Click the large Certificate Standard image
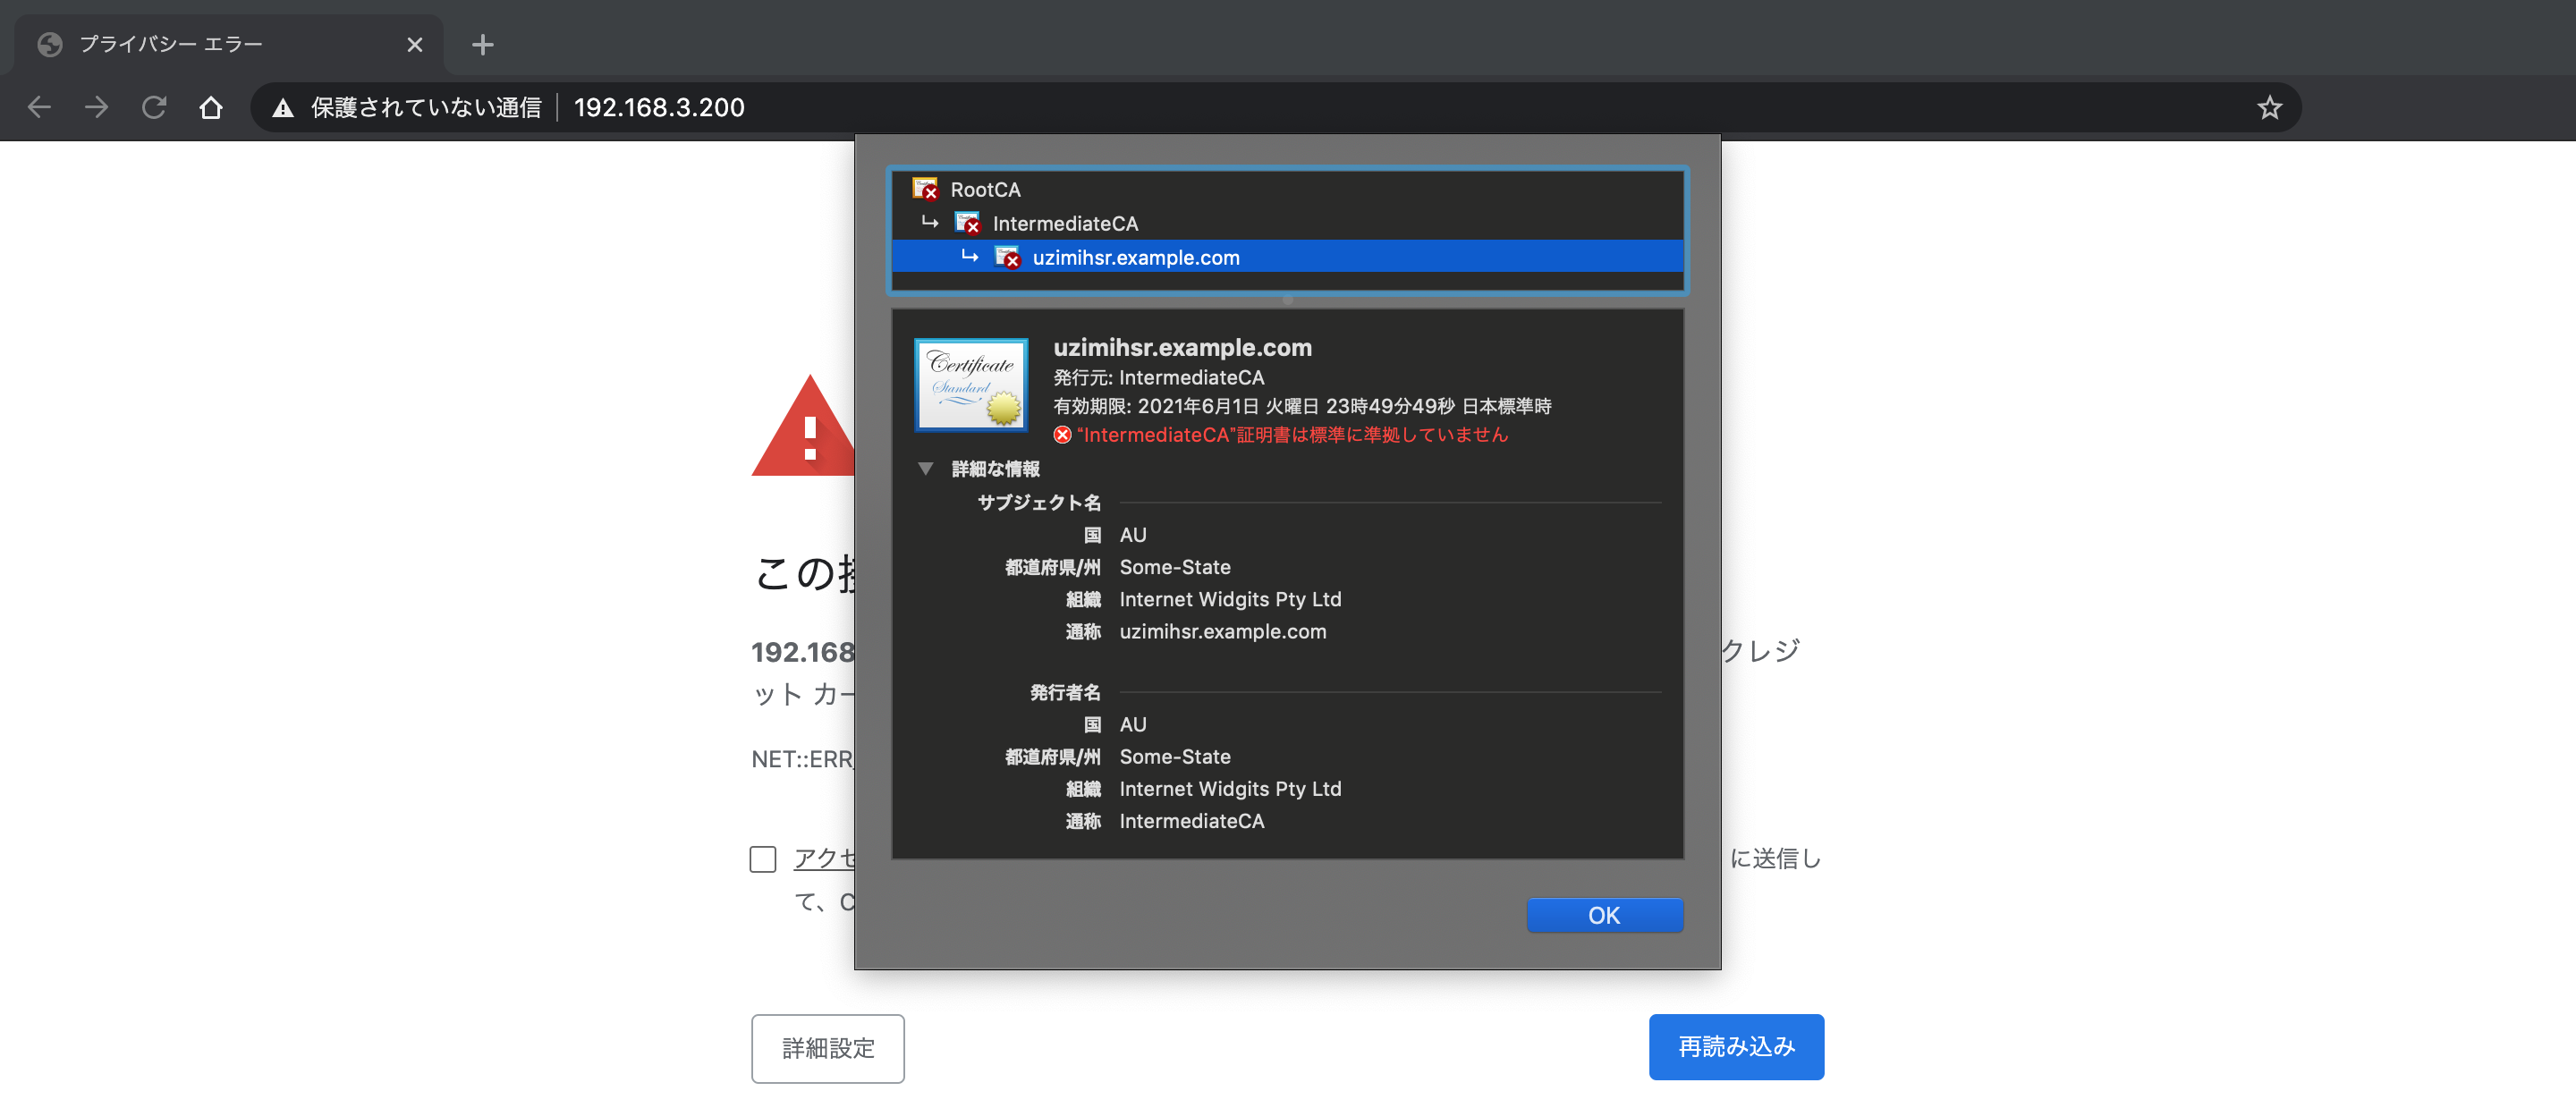The height and width of the screenshot is (1108, 2576). point(971,385)
